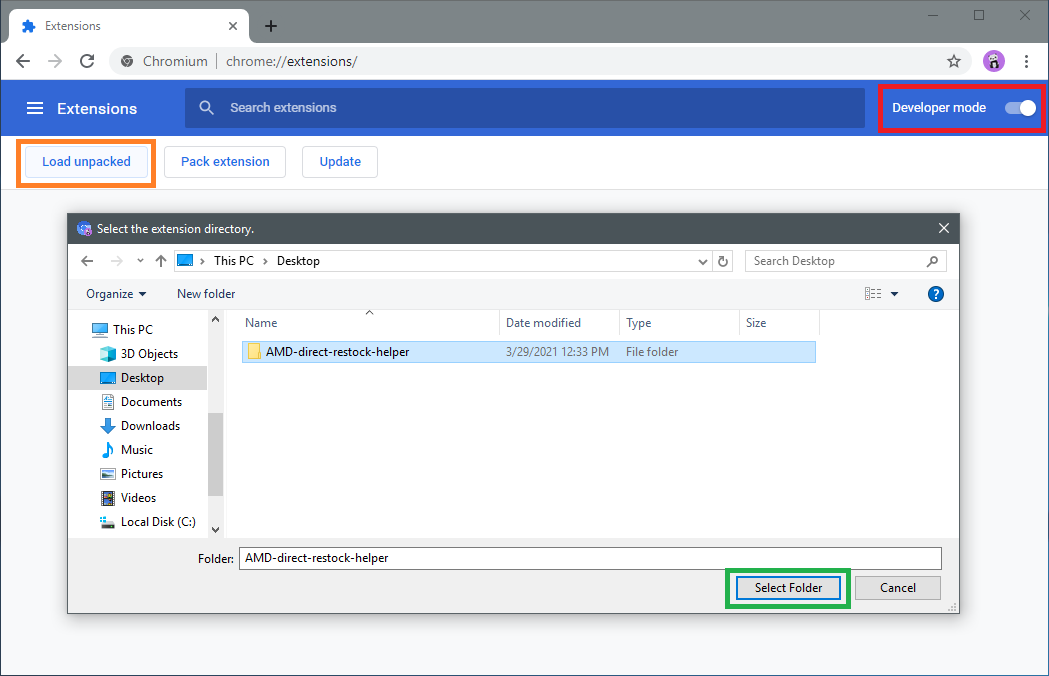The width and height of the screenshot is (1049, 676).
Task: Click the navigation pane scroll up arrow
Action: 215,320
